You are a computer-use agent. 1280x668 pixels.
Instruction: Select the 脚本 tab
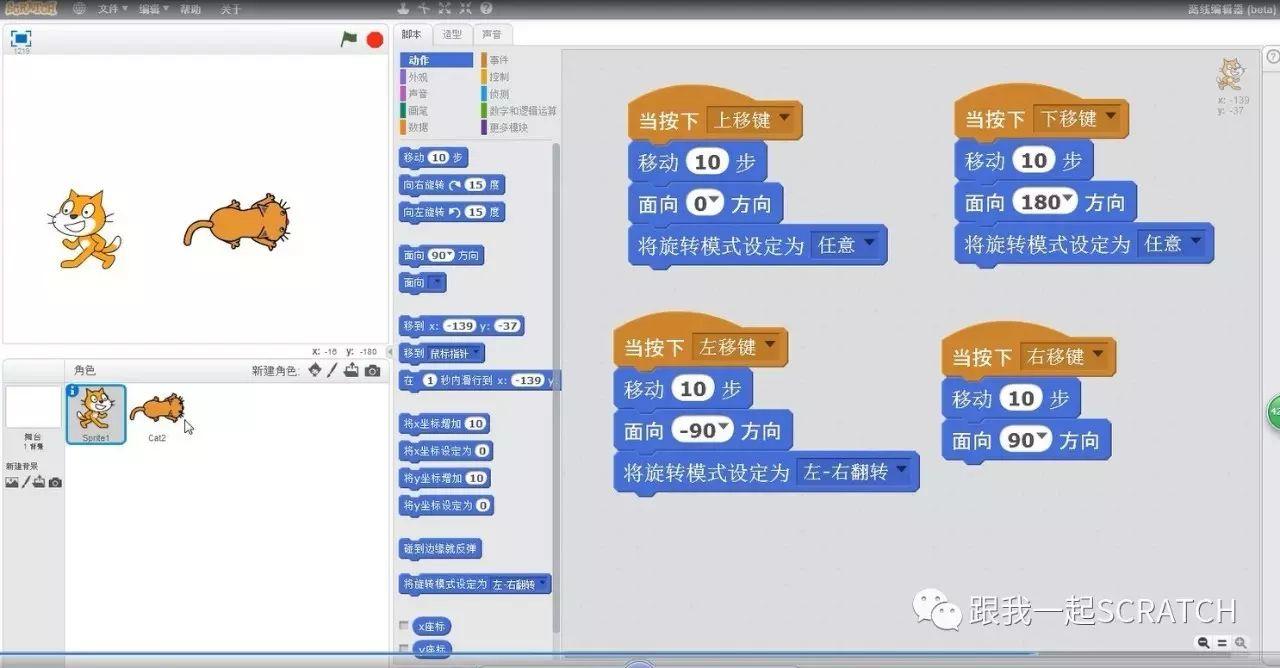coord(412,35)
